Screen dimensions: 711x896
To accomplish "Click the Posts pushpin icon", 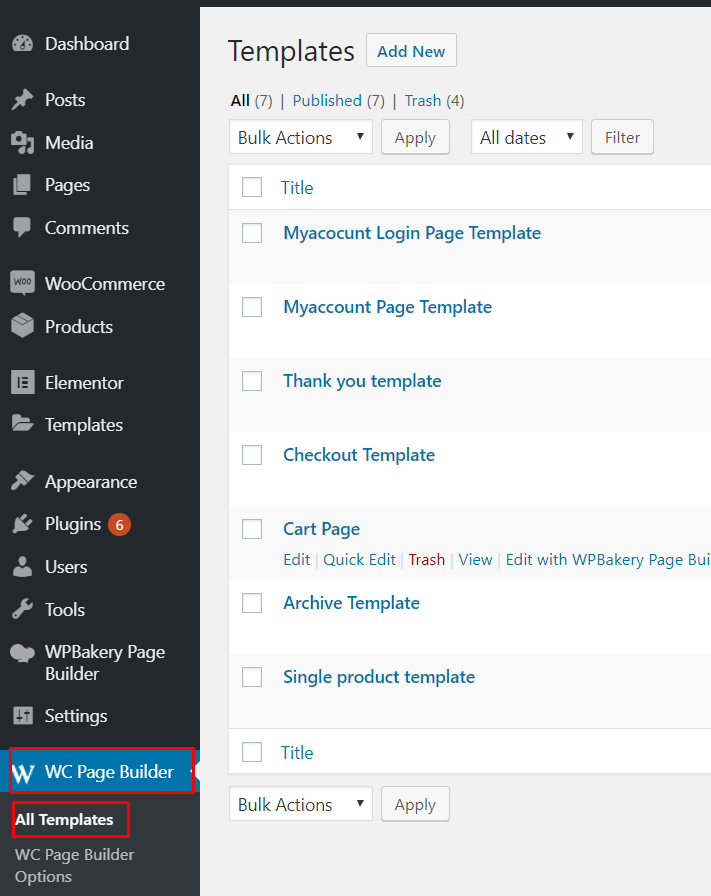I will [x=23, y=100].
